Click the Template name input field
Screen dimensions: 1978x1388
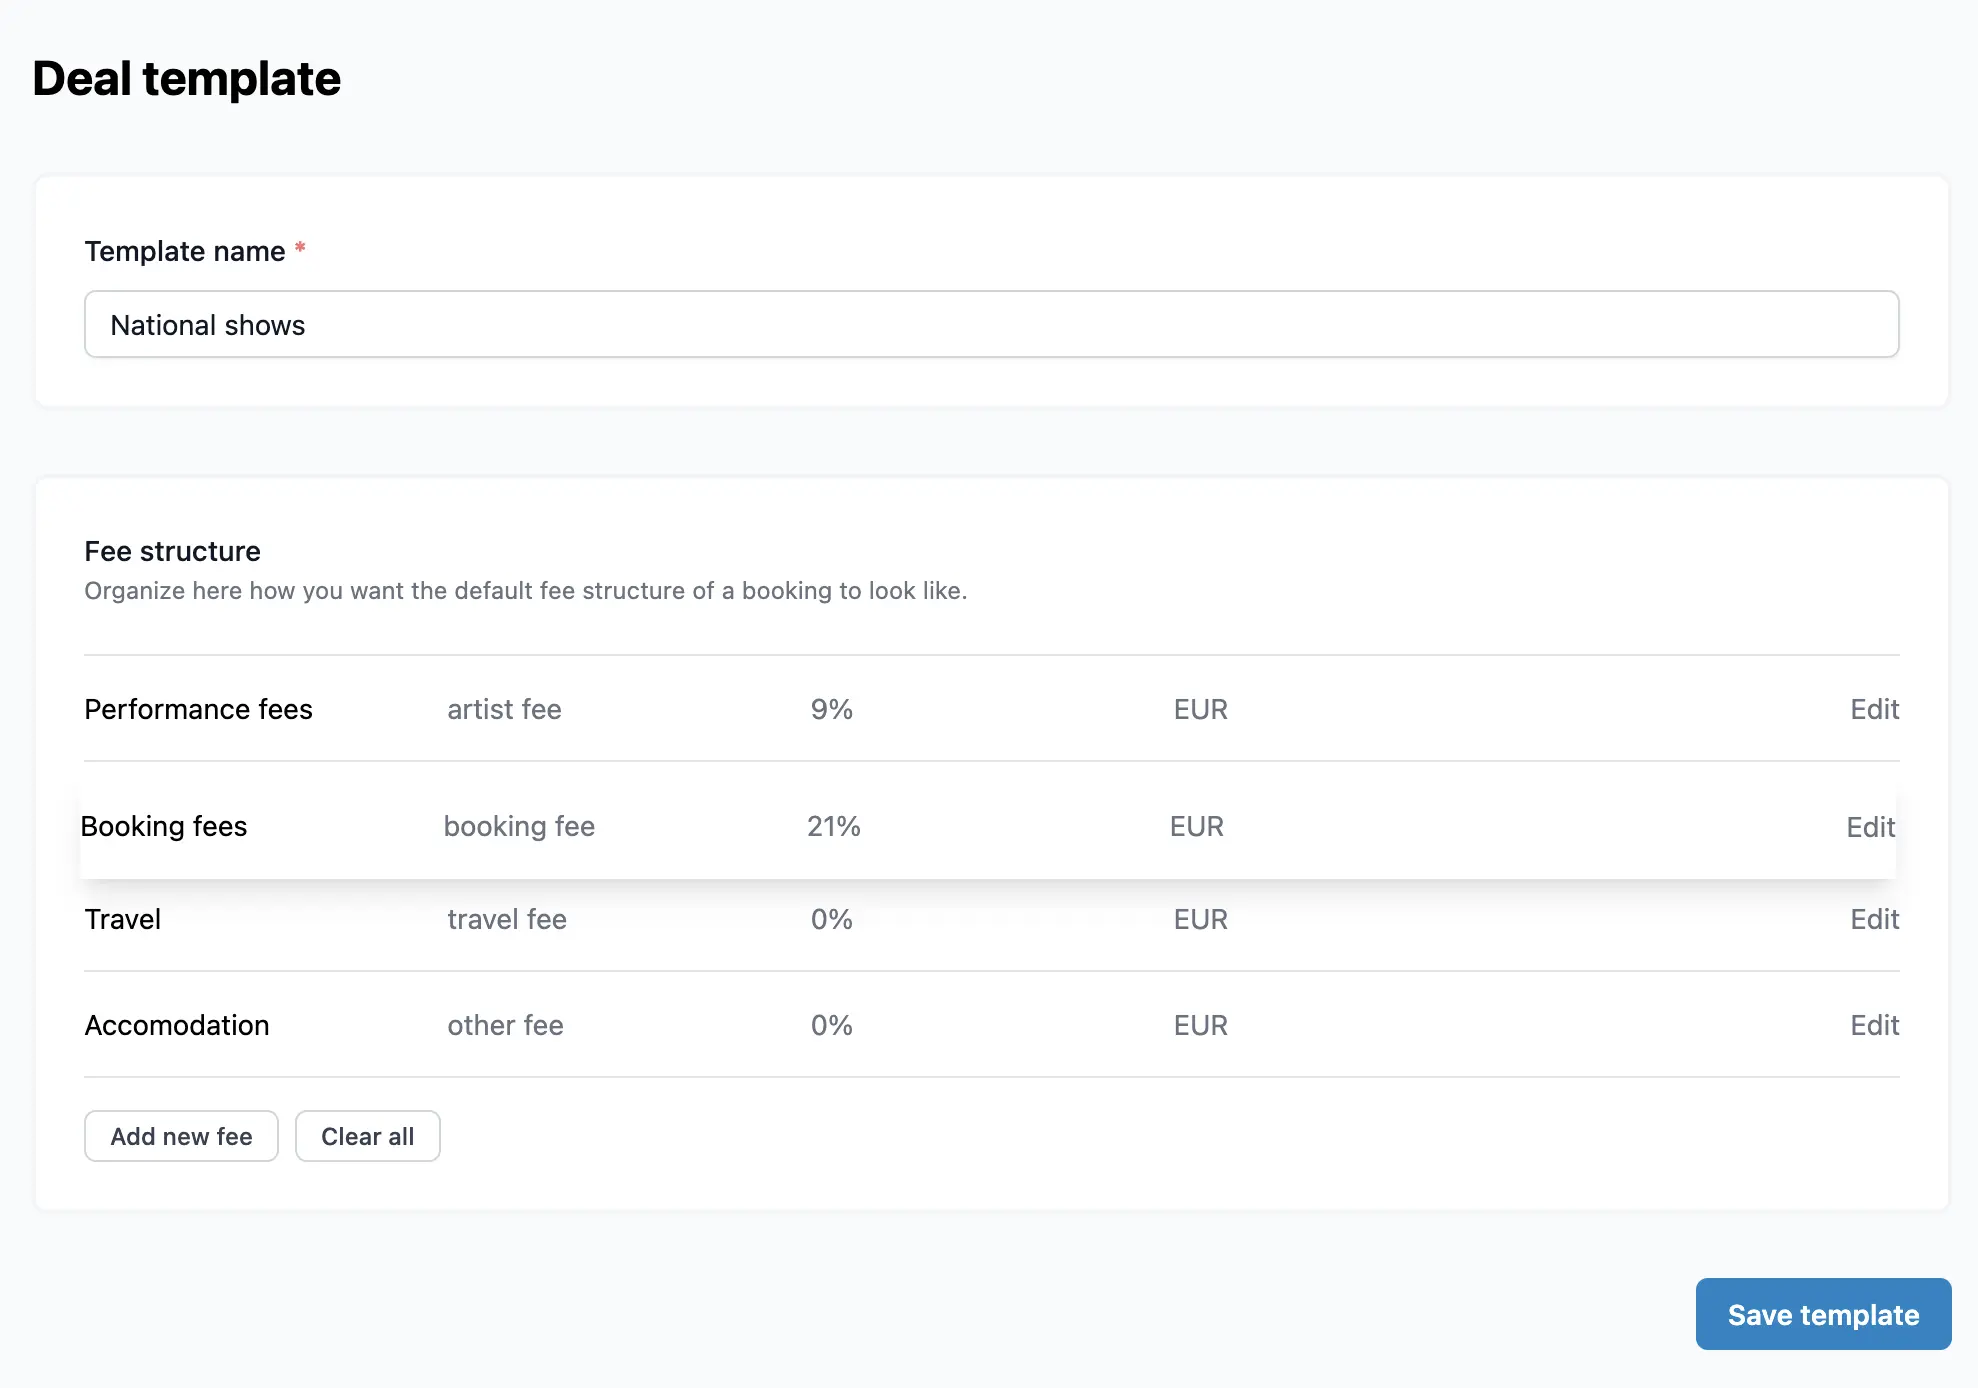(991, 324)
